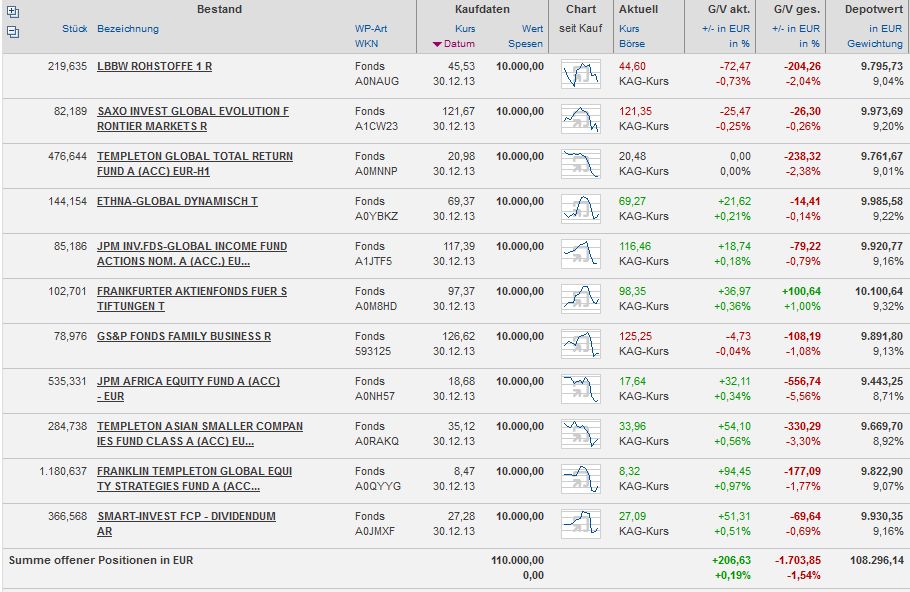Open FRANKFURTER AKTIENFONDS FUER STIFTUNGEN link

coord(192,298)
